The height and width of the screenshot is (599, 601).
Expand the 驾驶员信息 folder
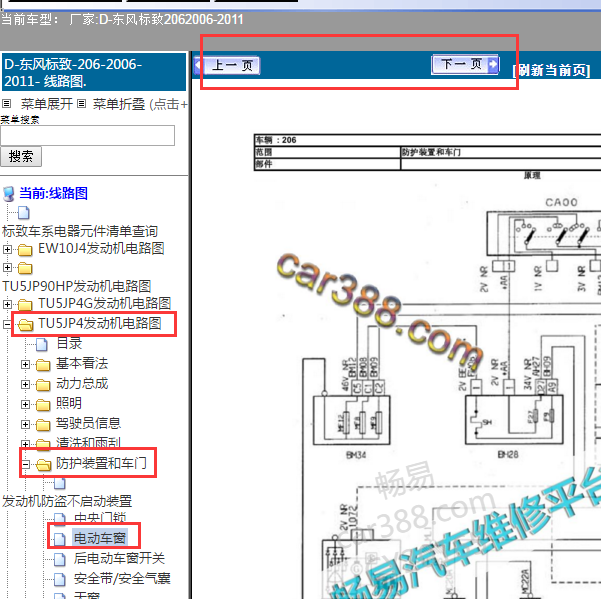point(25,424)
